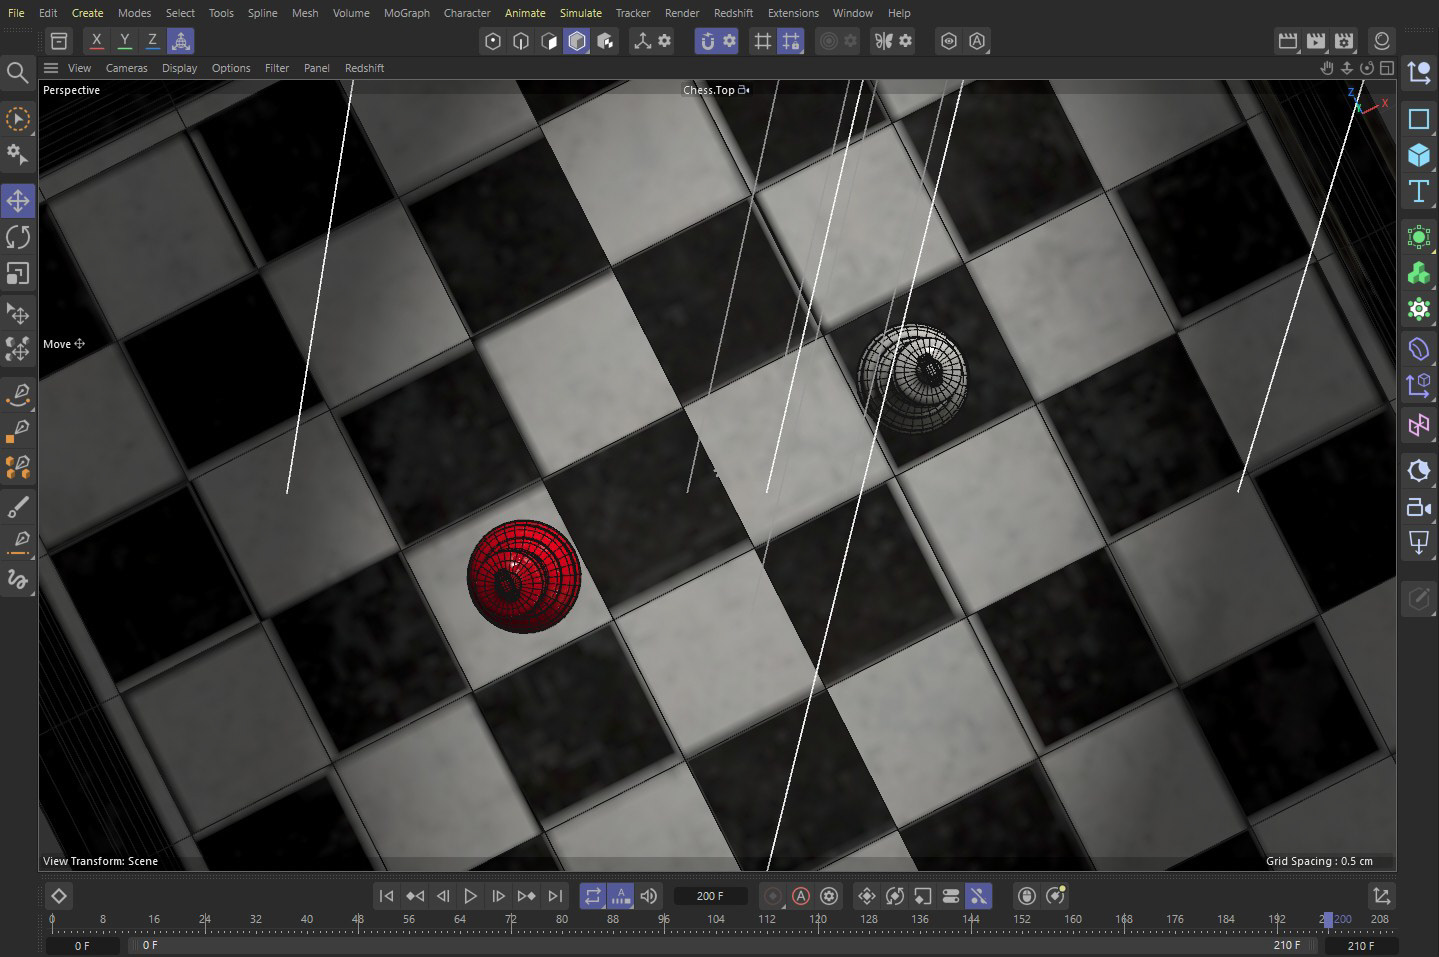Play the animation forwards
Screen dimensions: 1439x957
point(471,896)
